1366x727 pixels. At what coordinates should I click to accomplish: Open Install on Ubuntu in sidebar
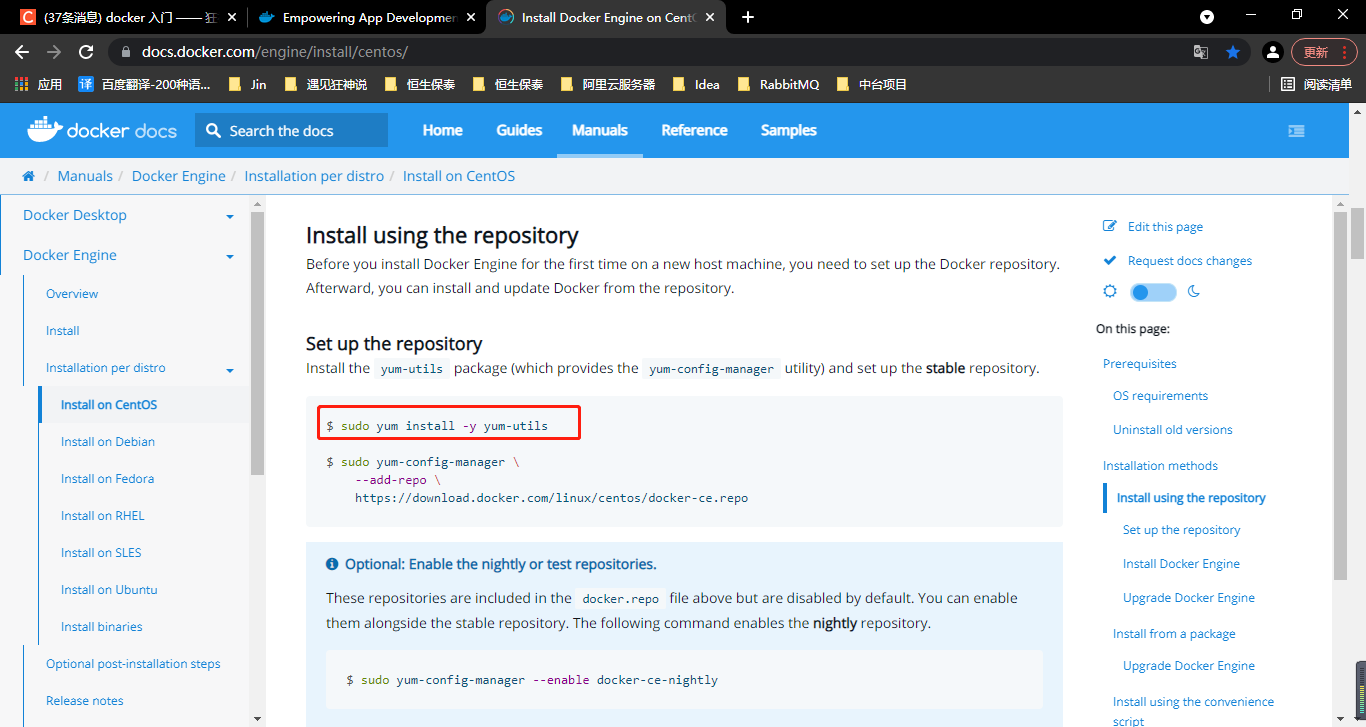[x=109, y=590]
